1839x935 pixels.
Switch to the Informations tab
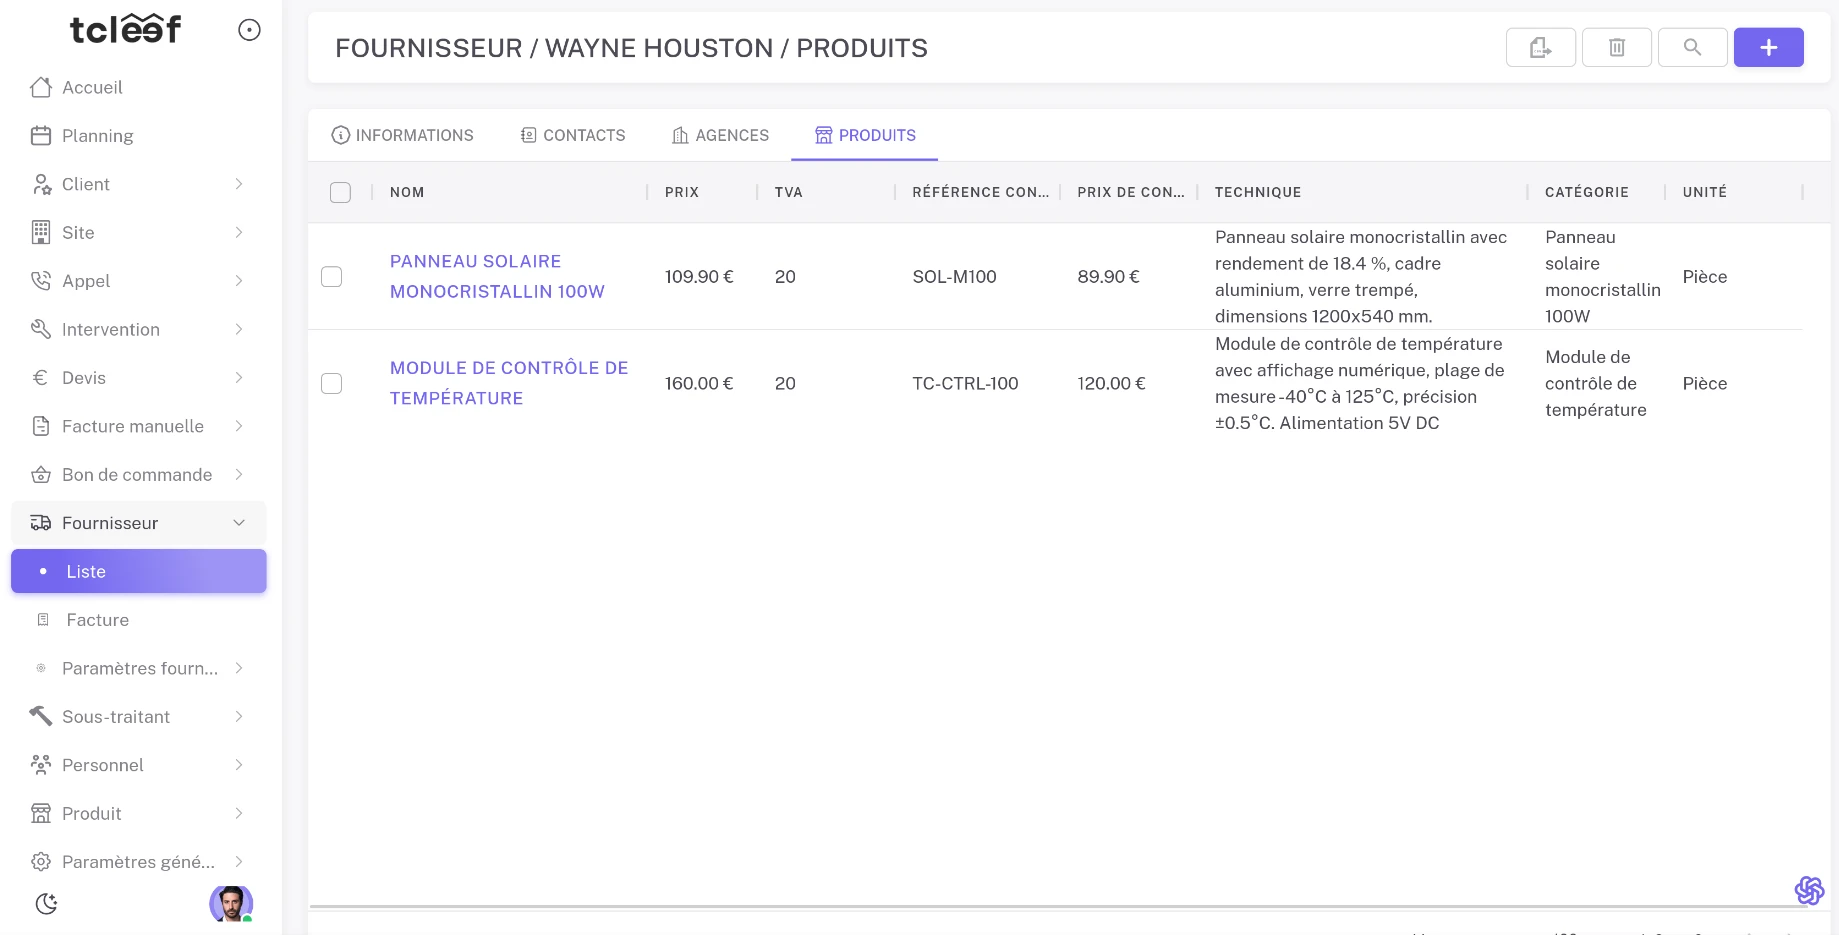(x=402, y=135)
